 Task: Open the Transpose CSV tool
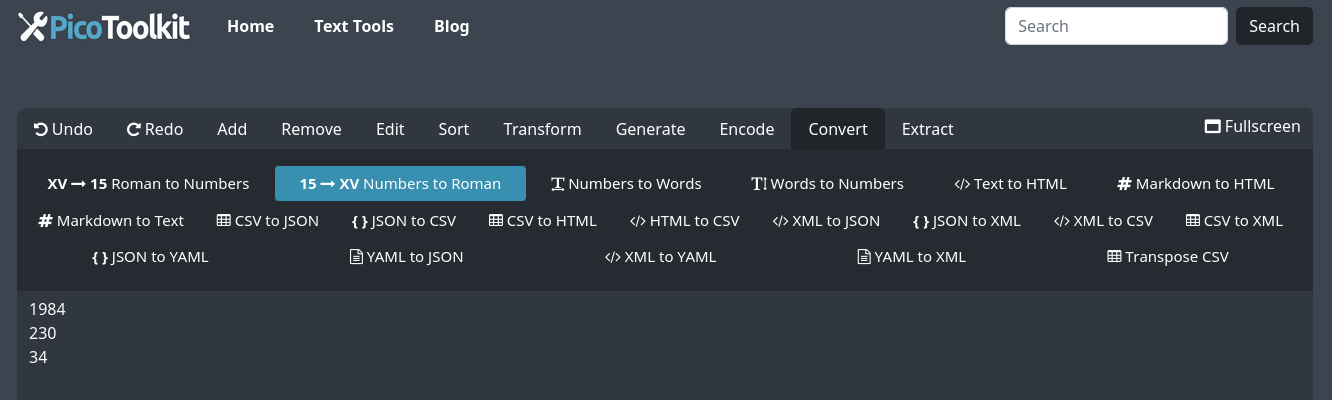[1167, 257]
